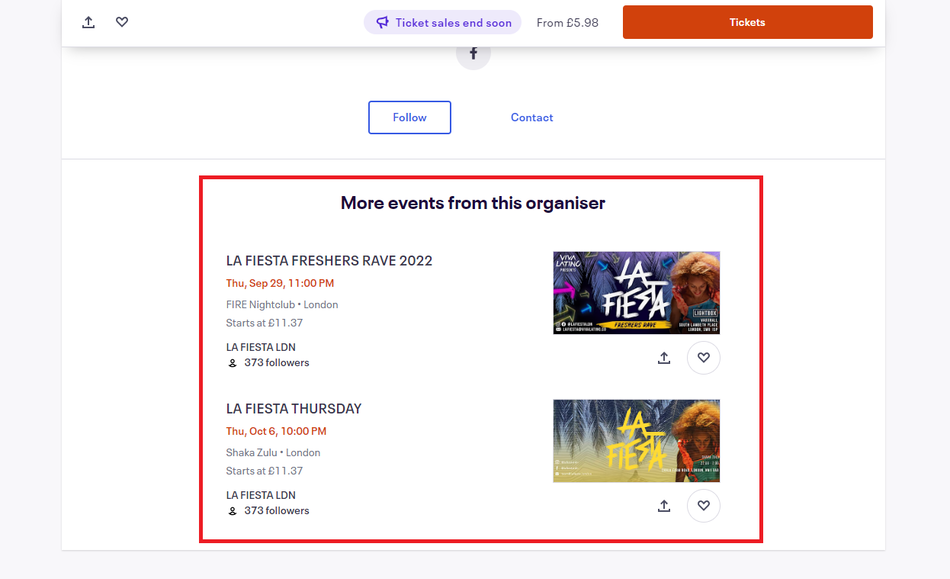Screen dimensions: 950x579
Task: Click the Freshers Rave event banner image
Action: (x=636, y=292)
